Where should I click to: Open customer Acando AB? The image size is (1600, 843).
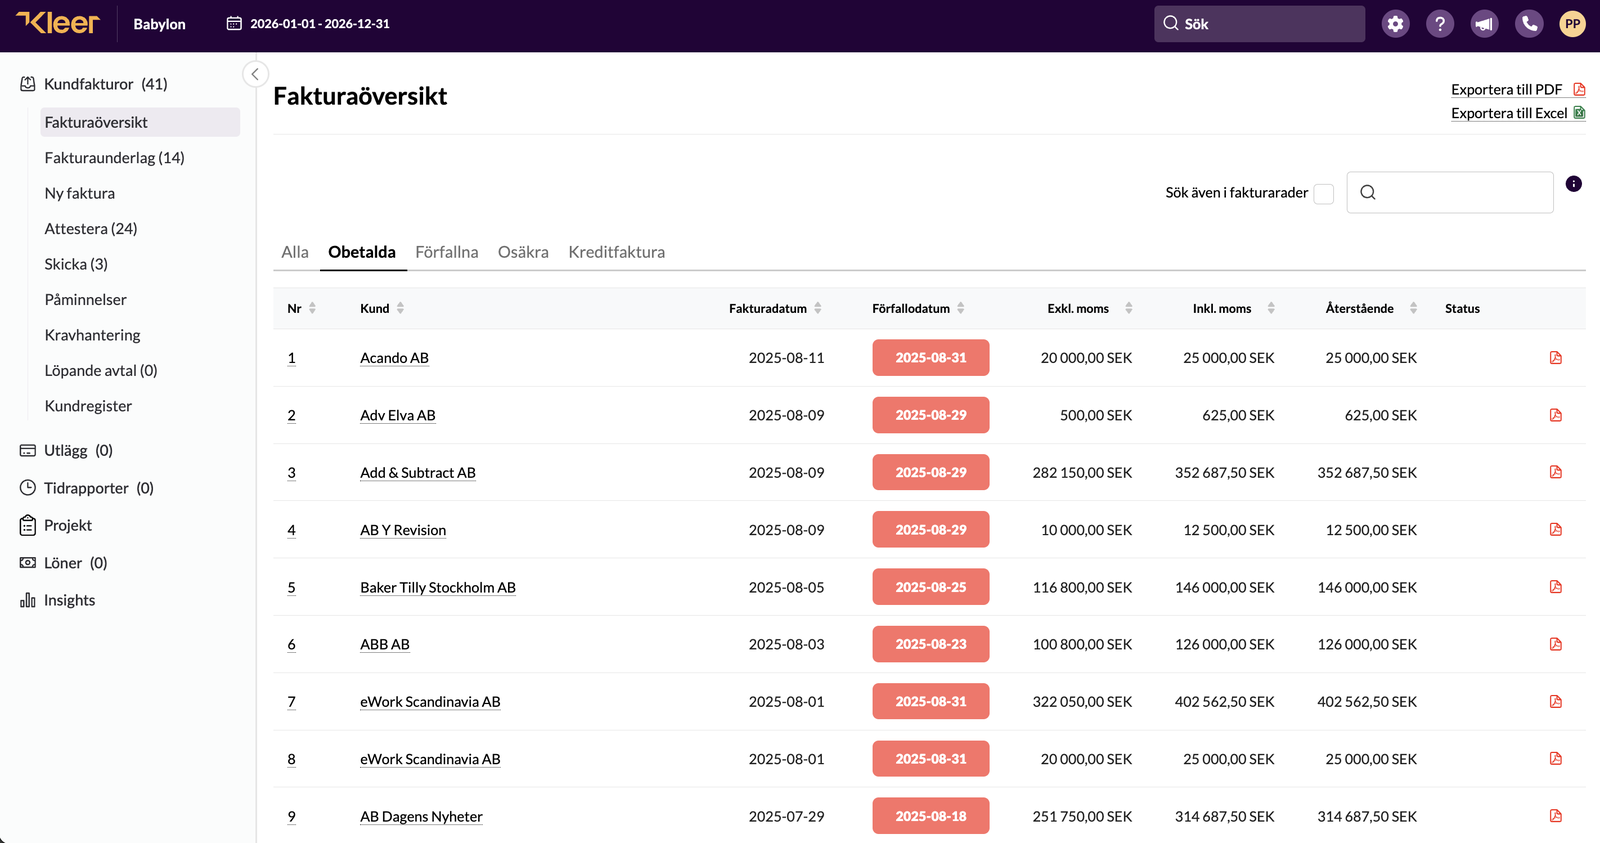(x=394, y=358)
